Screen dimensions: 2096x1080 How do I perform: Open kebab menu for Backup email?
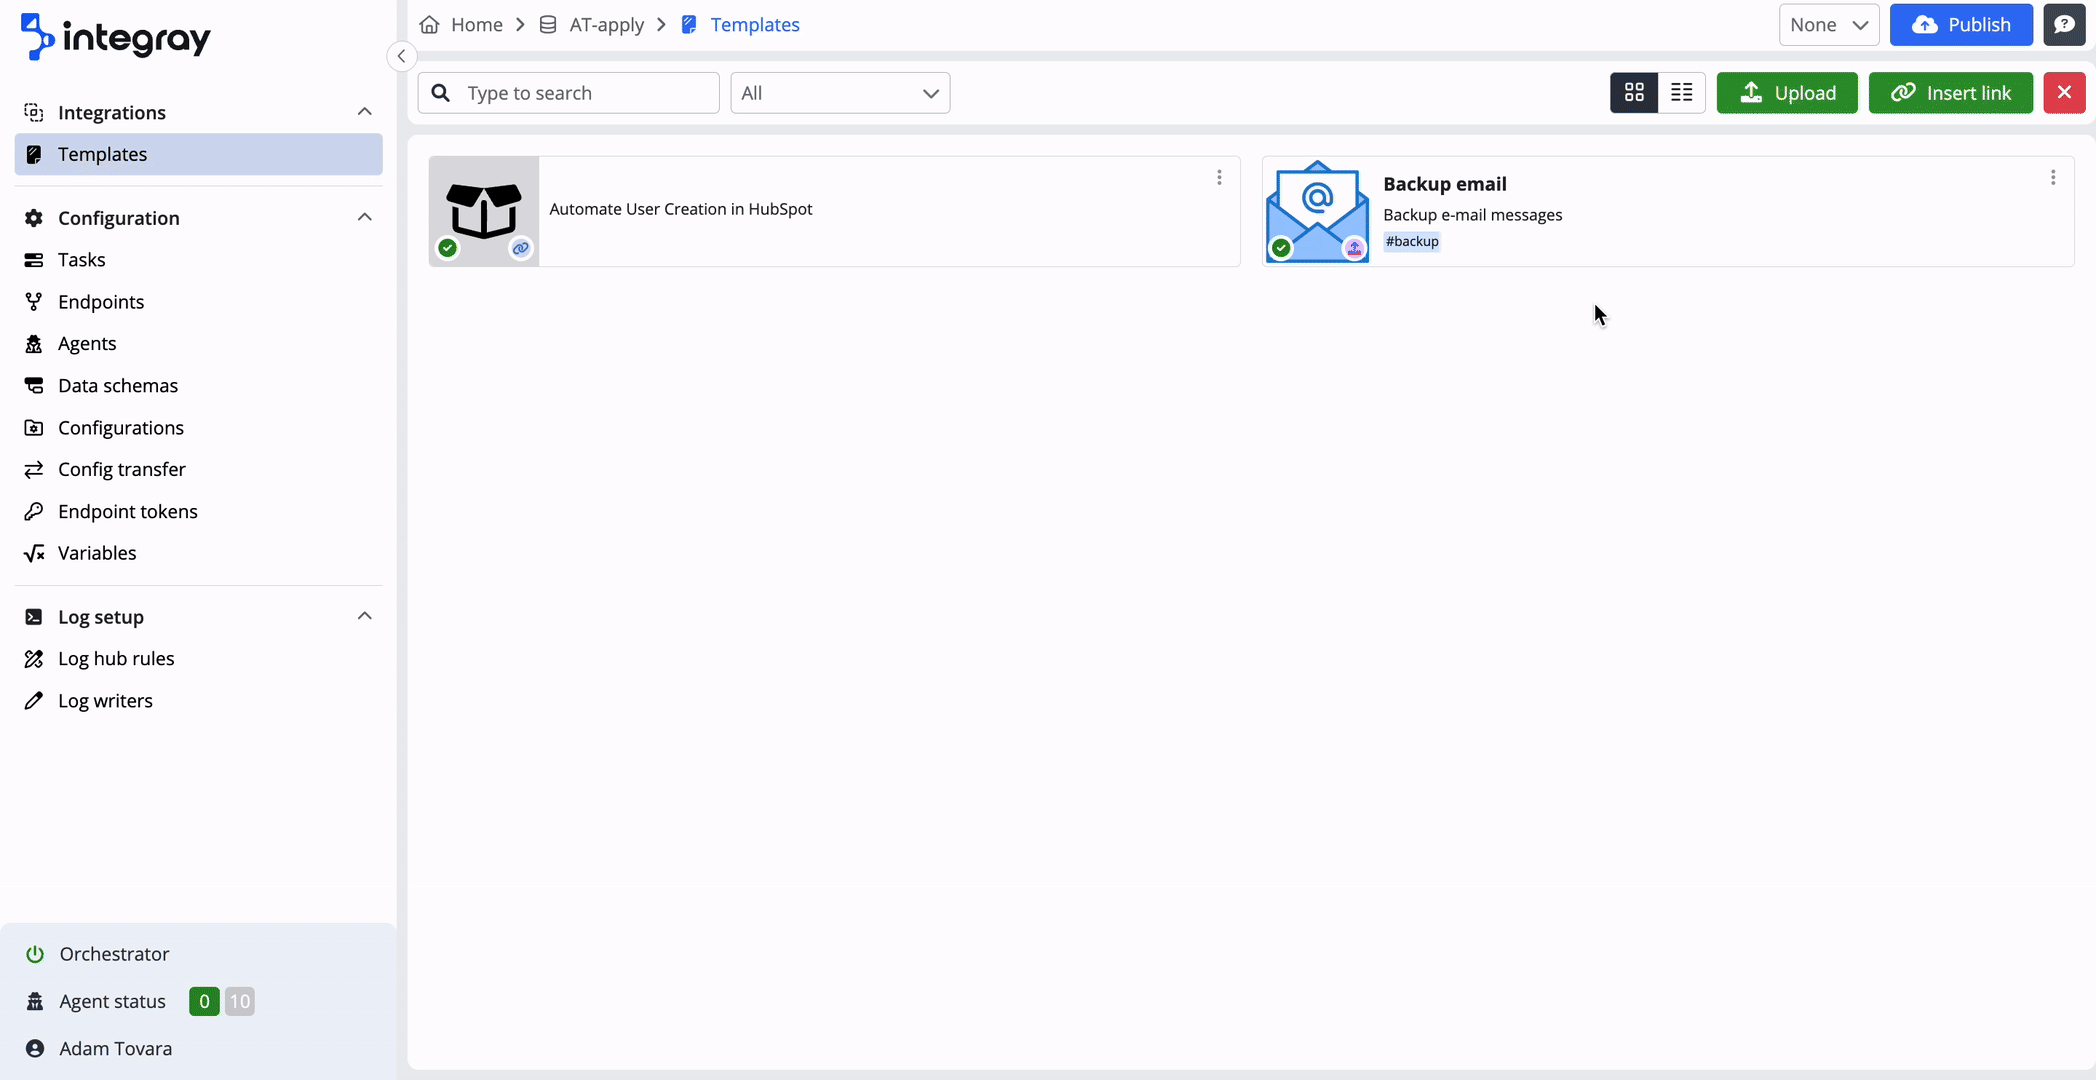click(2053, 177)
